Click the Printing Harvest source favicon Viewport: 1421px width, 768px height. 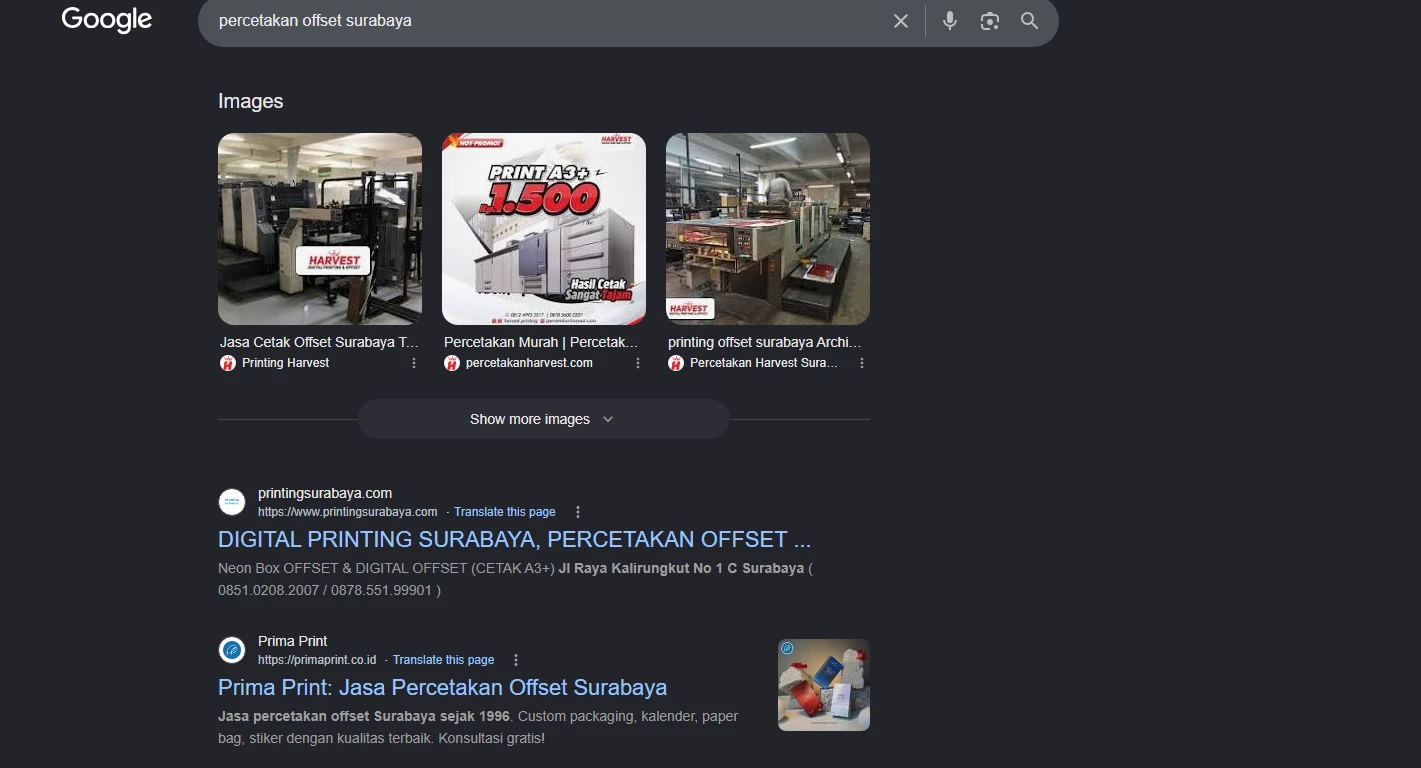[228, 363]
